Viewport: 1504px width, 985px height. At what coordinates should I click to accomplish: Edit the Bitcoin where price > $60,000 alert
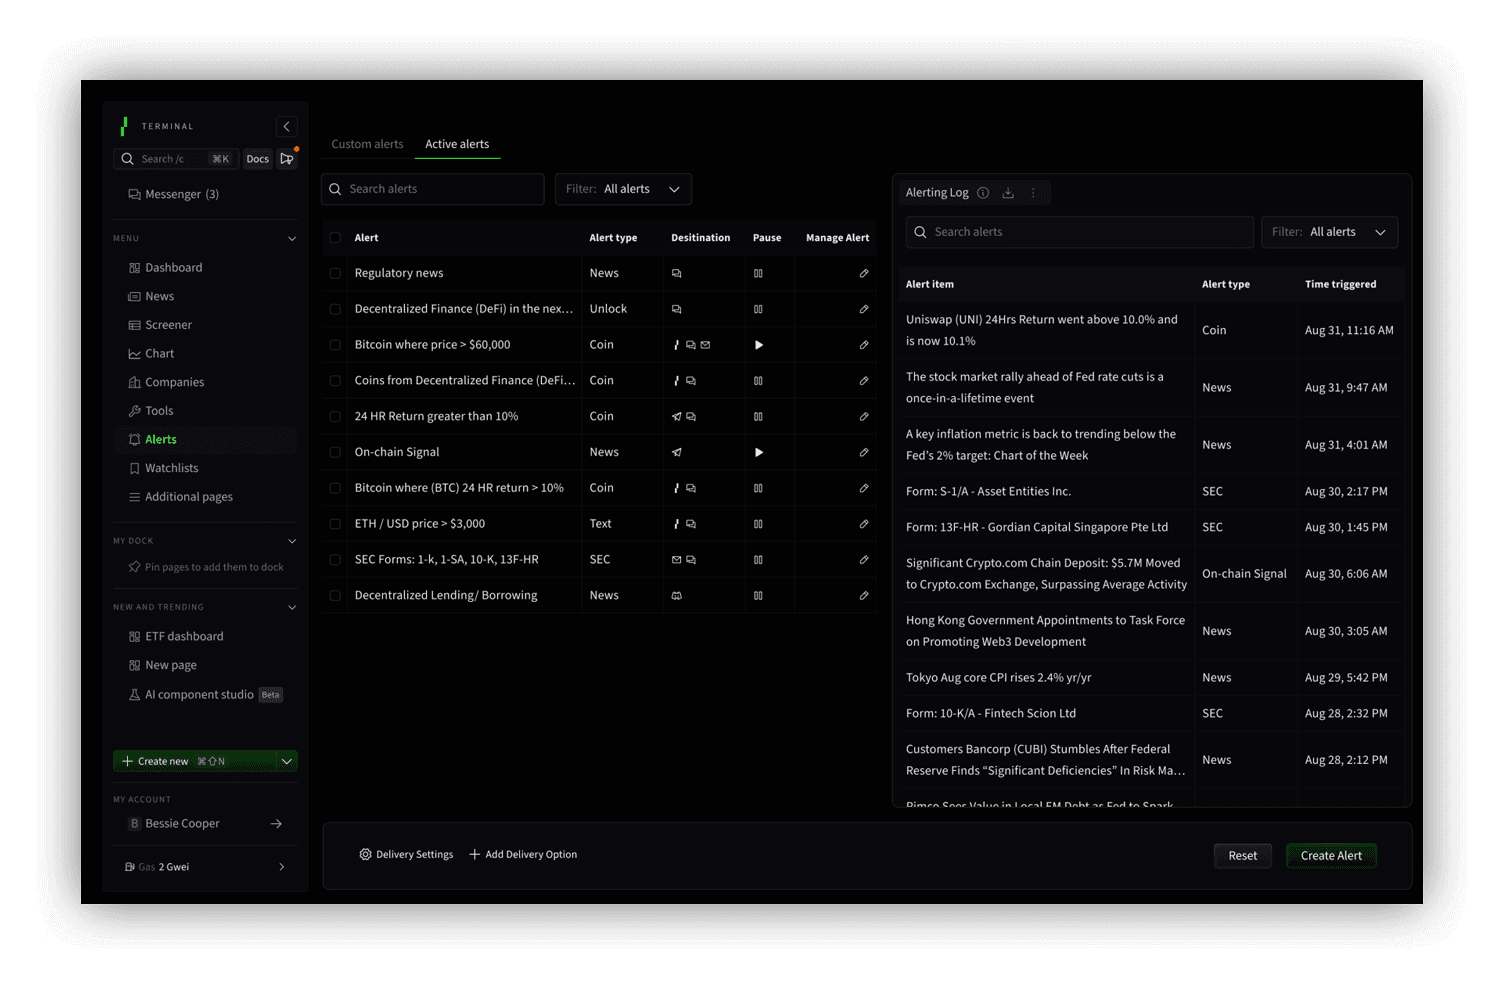(x=864, y=345)
